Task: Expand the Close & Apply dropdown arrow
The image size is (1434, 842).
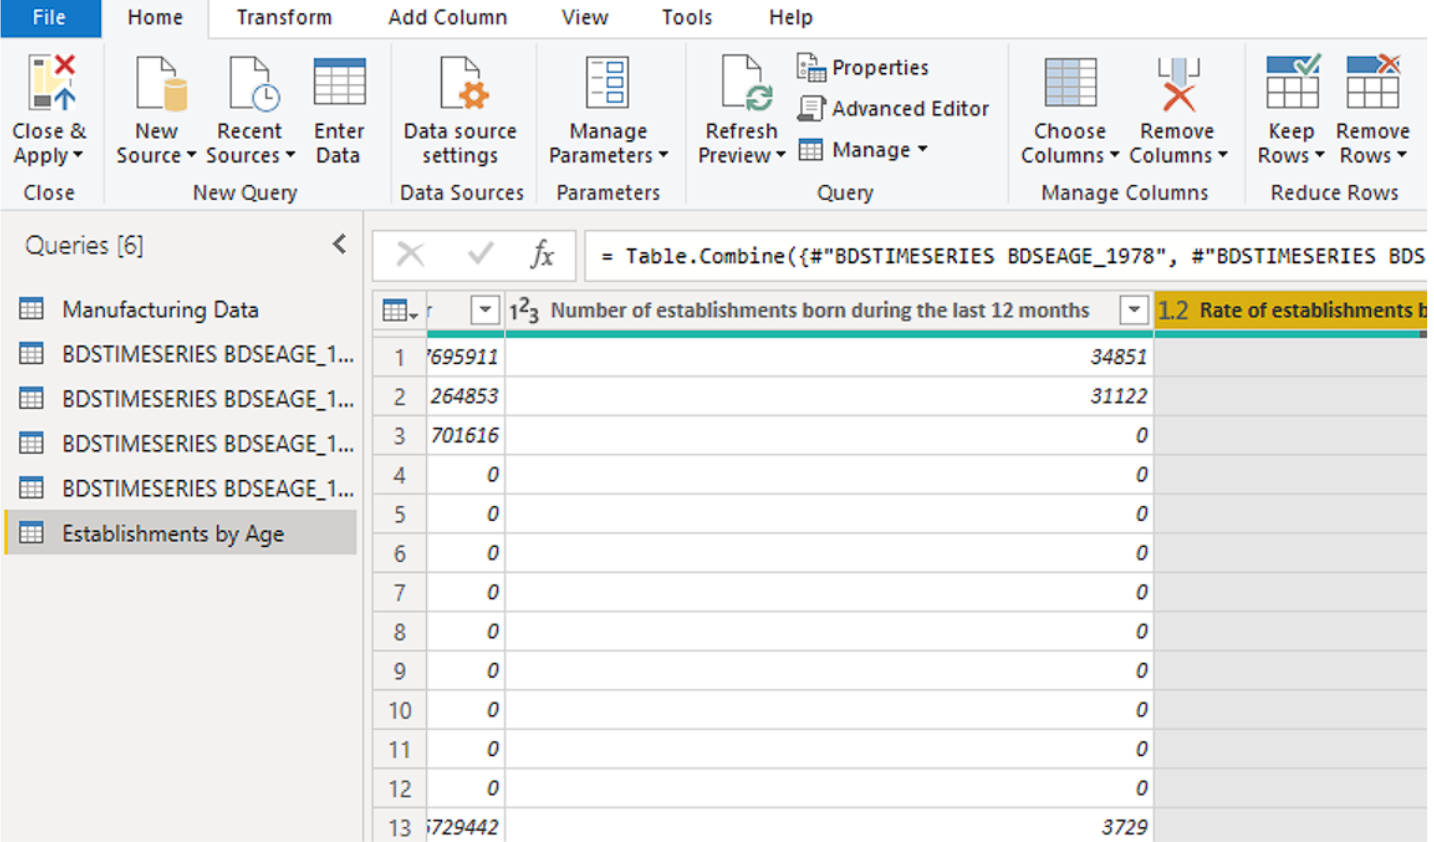Action: [78, 155]
